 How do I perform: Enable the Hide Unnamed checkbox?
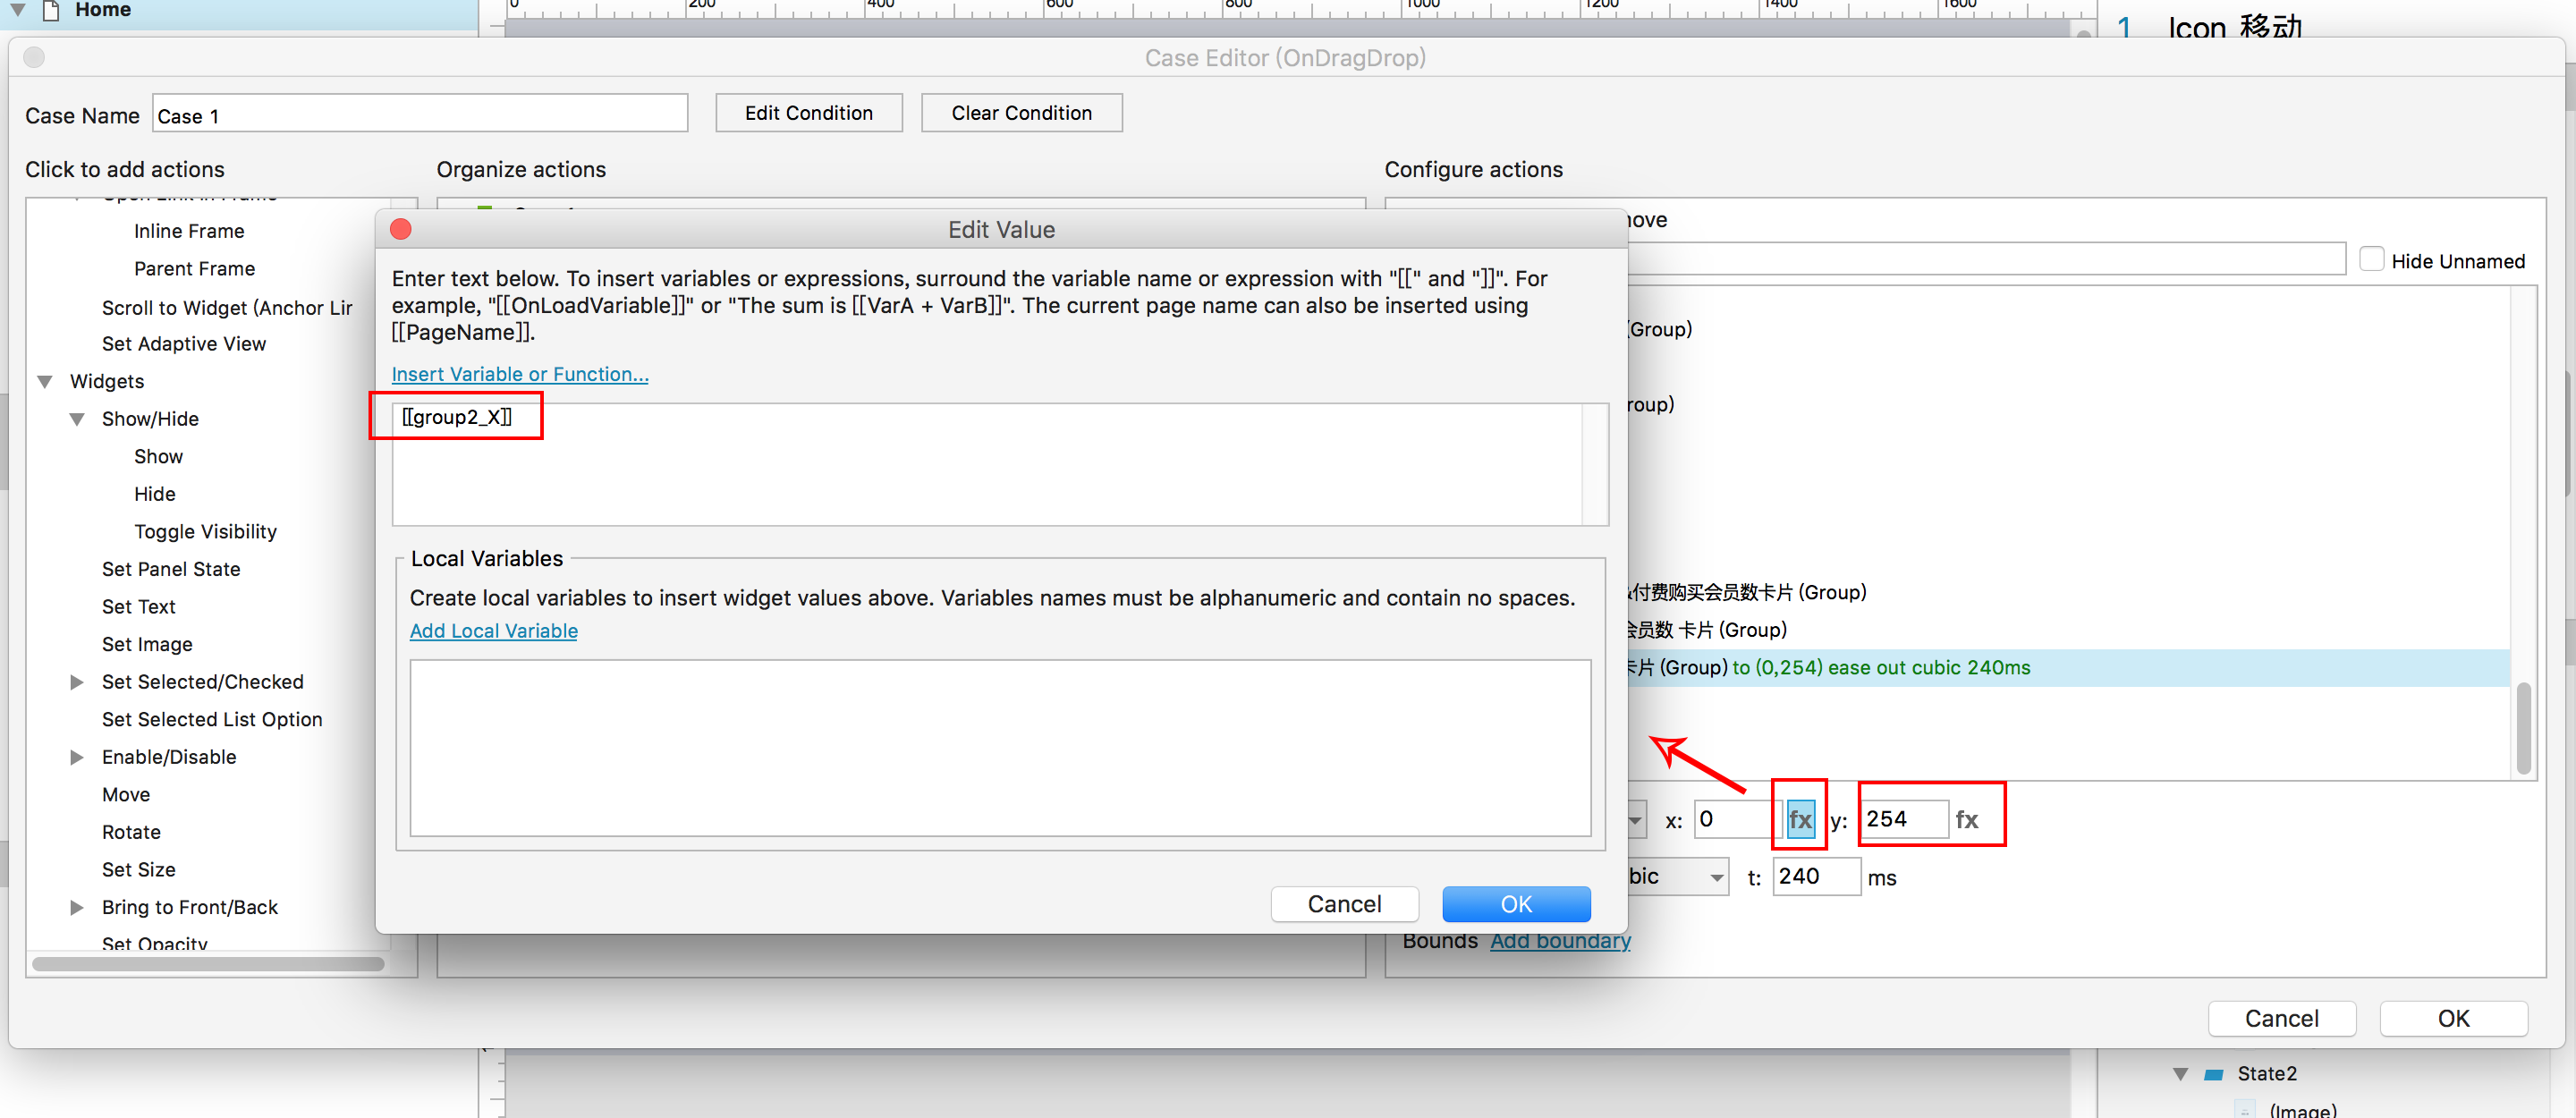pos(2370,259)
